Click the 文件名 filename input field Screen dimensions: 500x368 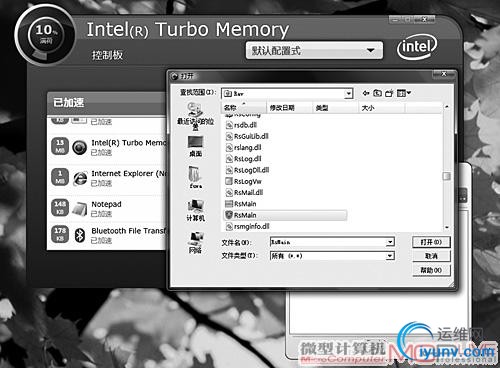(328, 242)
